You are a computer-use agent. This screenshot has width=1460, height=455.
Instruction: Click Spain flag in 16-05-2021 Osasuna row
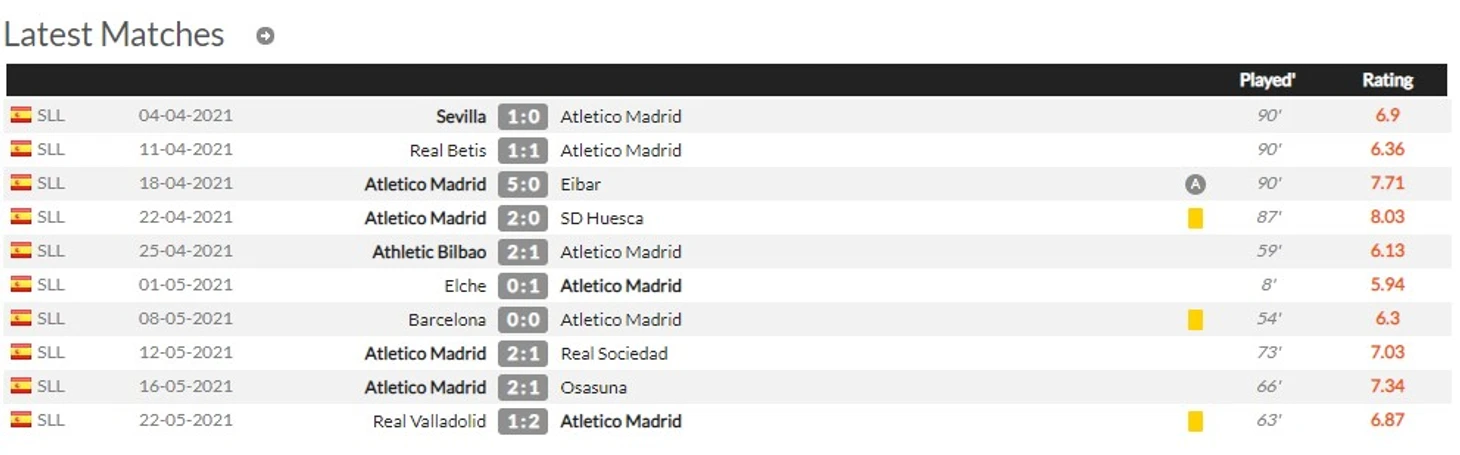point(21,386)
